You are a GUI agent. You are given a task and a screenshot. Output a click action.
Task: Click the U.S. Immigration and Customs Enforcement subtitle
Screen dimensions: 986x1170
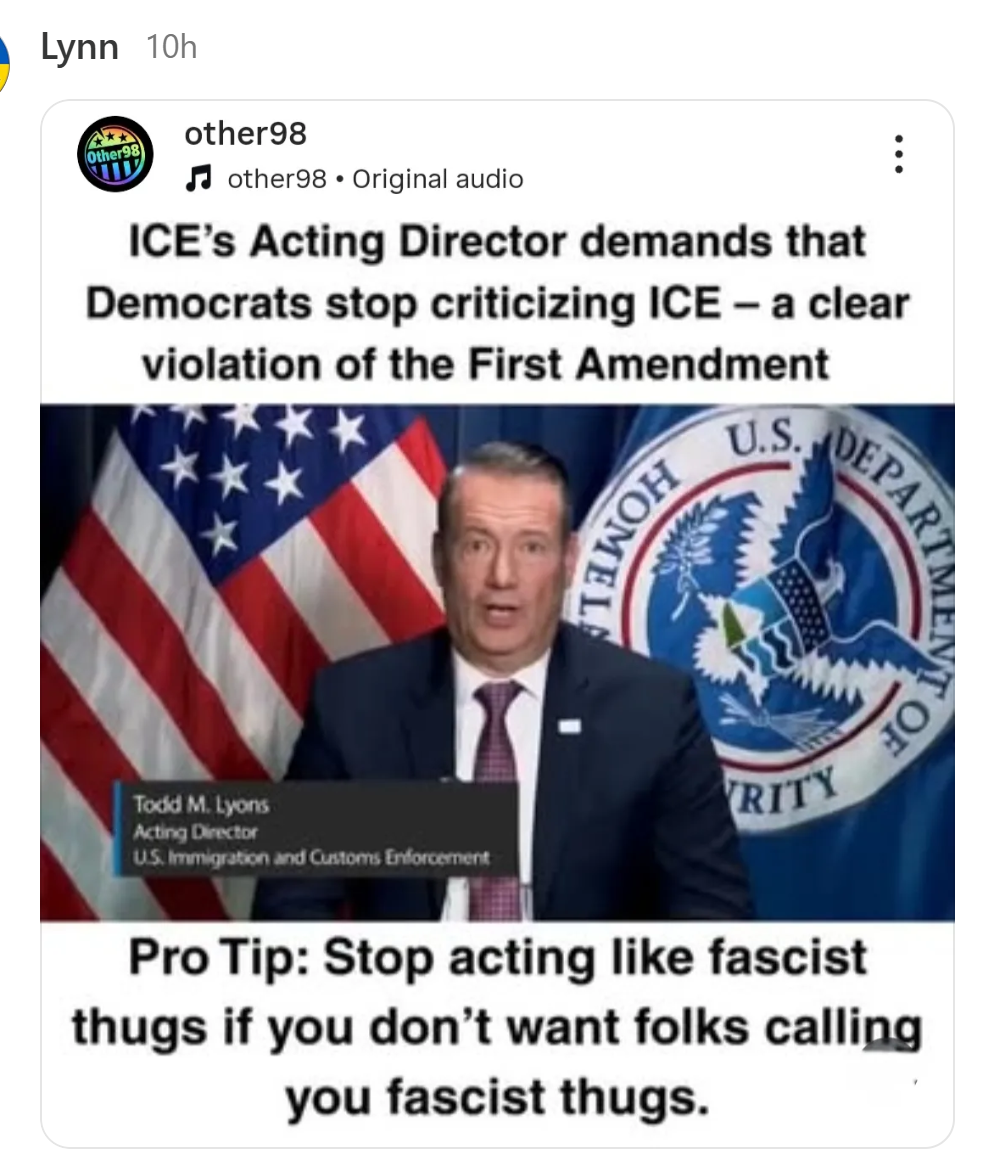pos(311,857)
